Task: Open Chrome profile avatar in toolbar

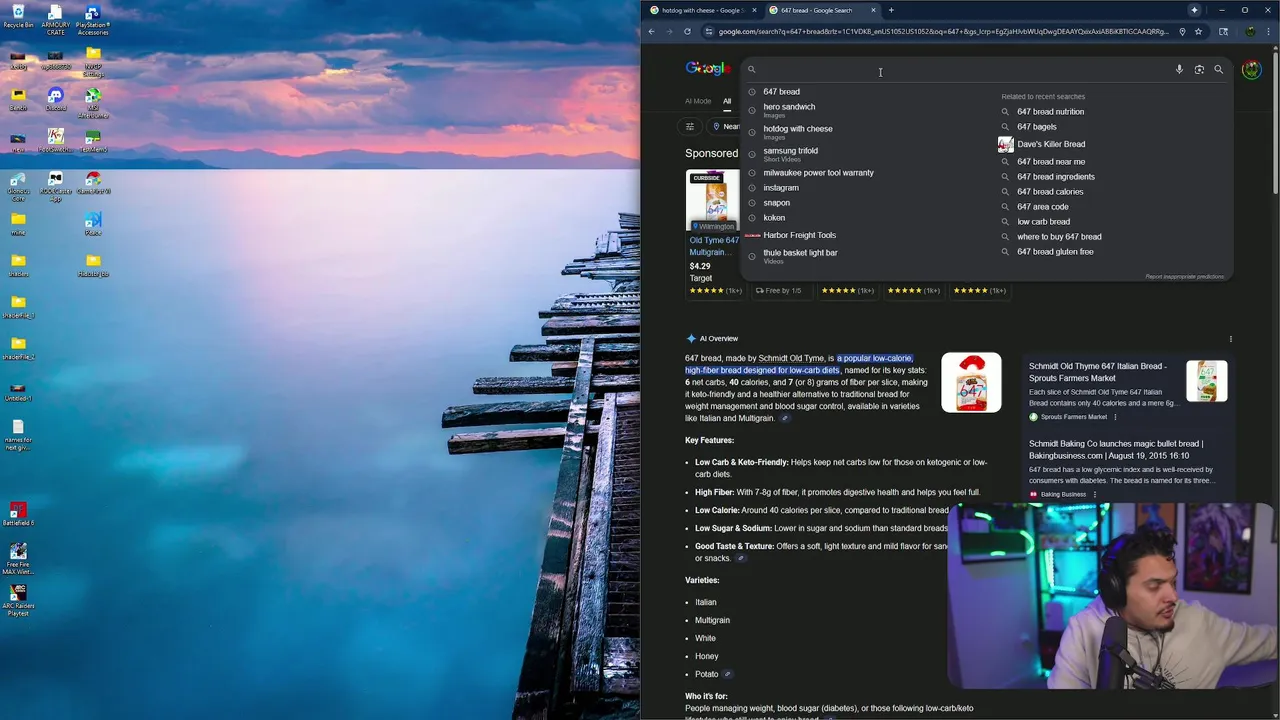Action: [1250, 31]
